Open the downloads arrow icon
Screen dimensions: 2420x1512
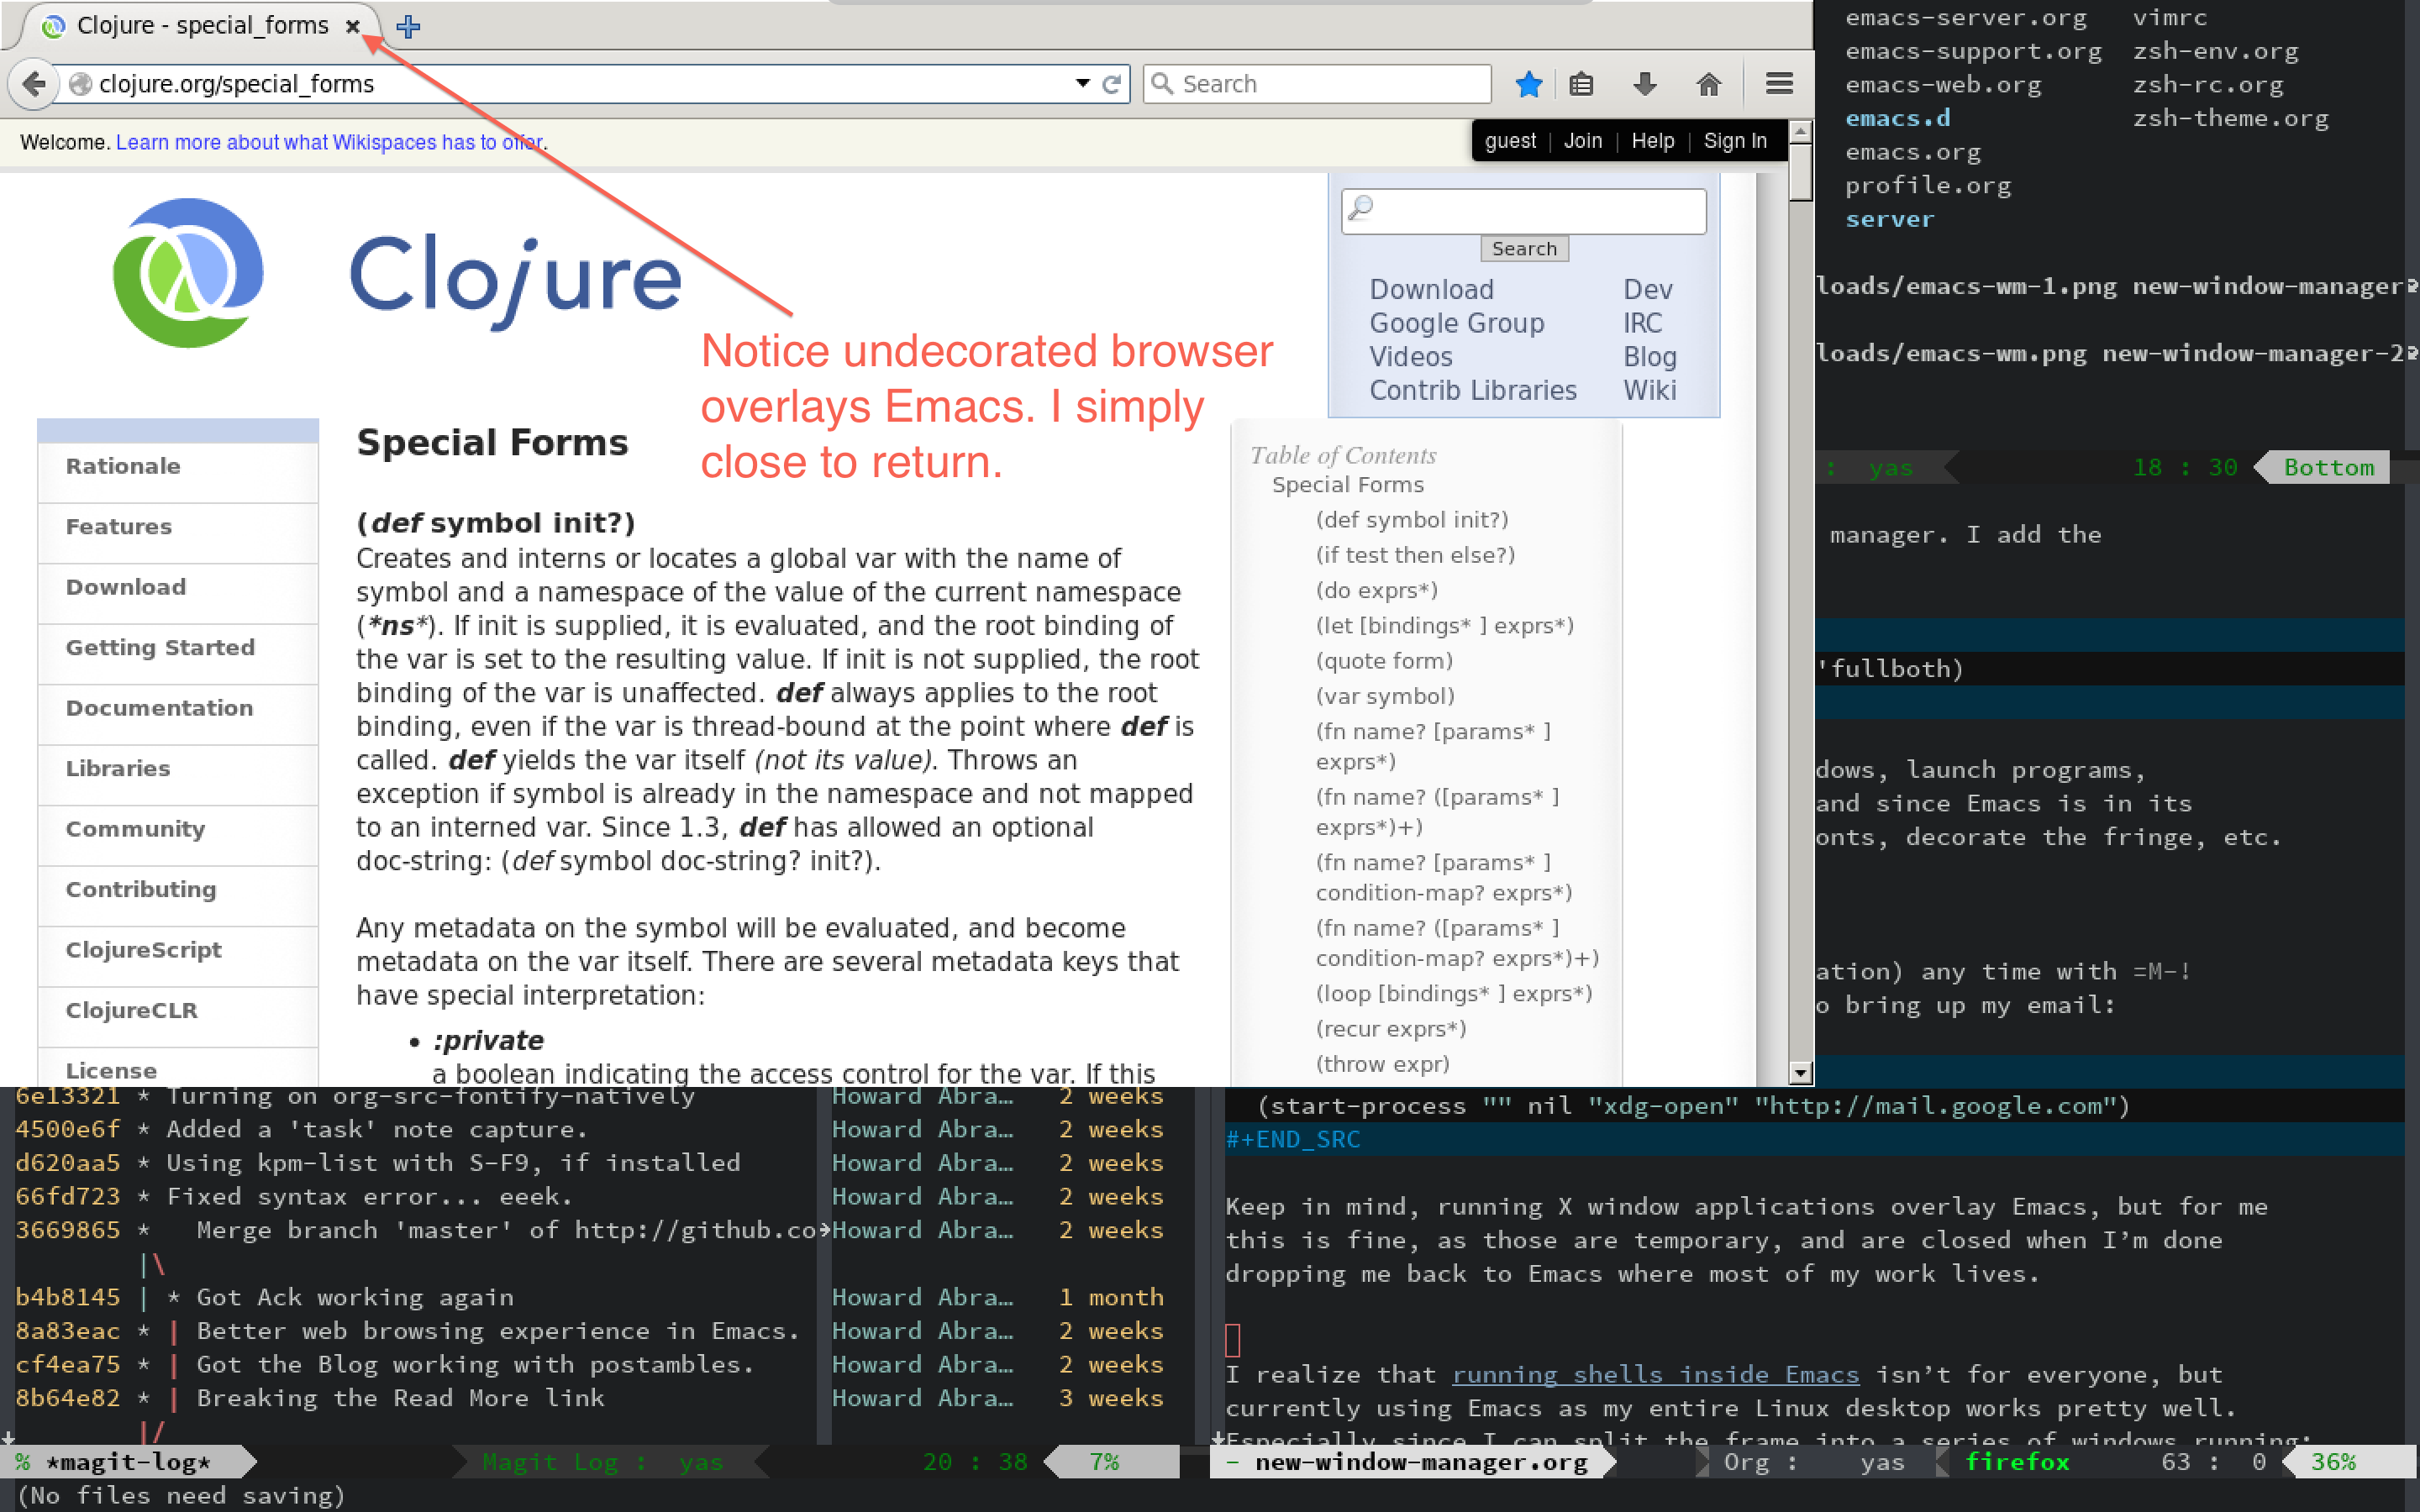1645,84
